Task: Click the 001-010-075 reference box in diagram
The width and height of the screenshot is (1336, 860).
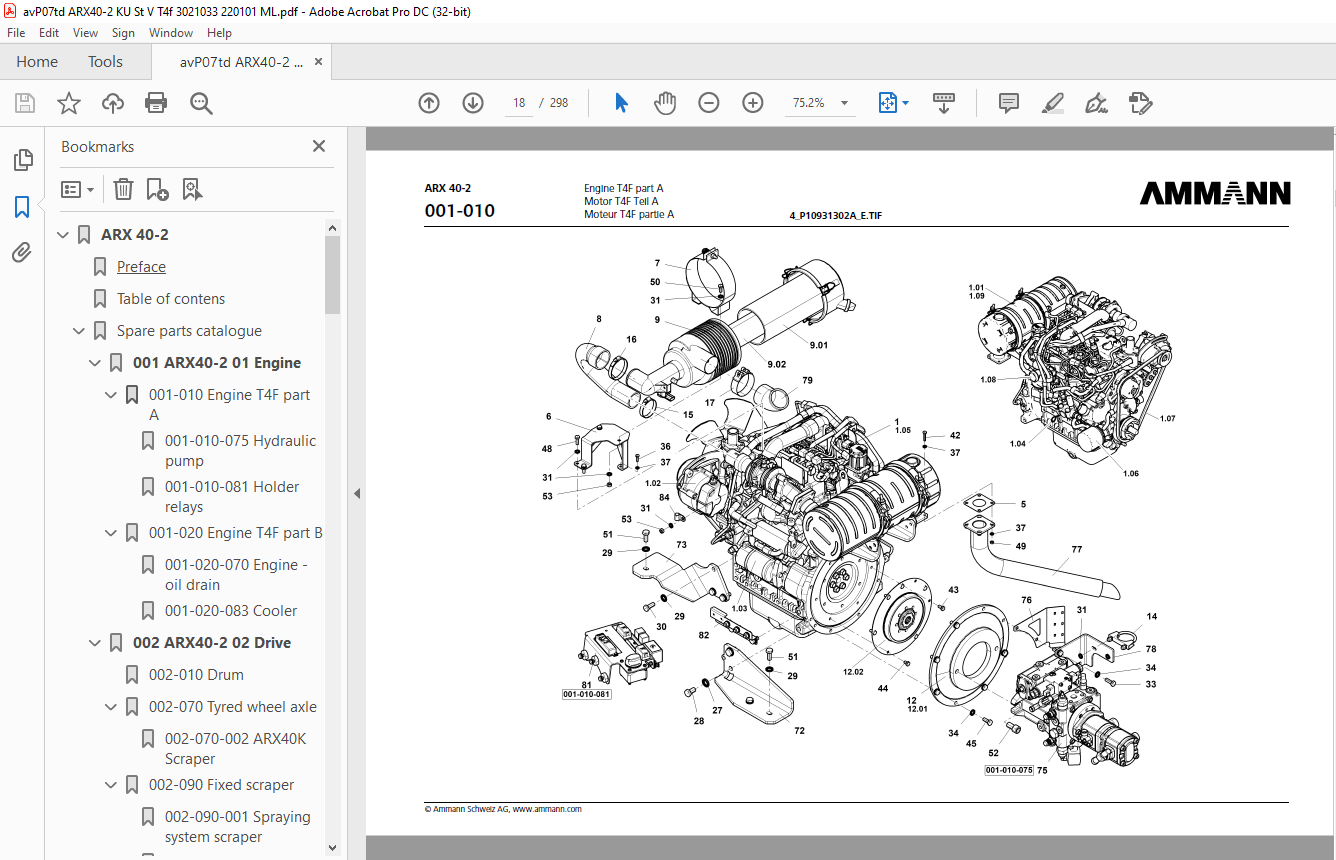Action: pos(1008,770)
